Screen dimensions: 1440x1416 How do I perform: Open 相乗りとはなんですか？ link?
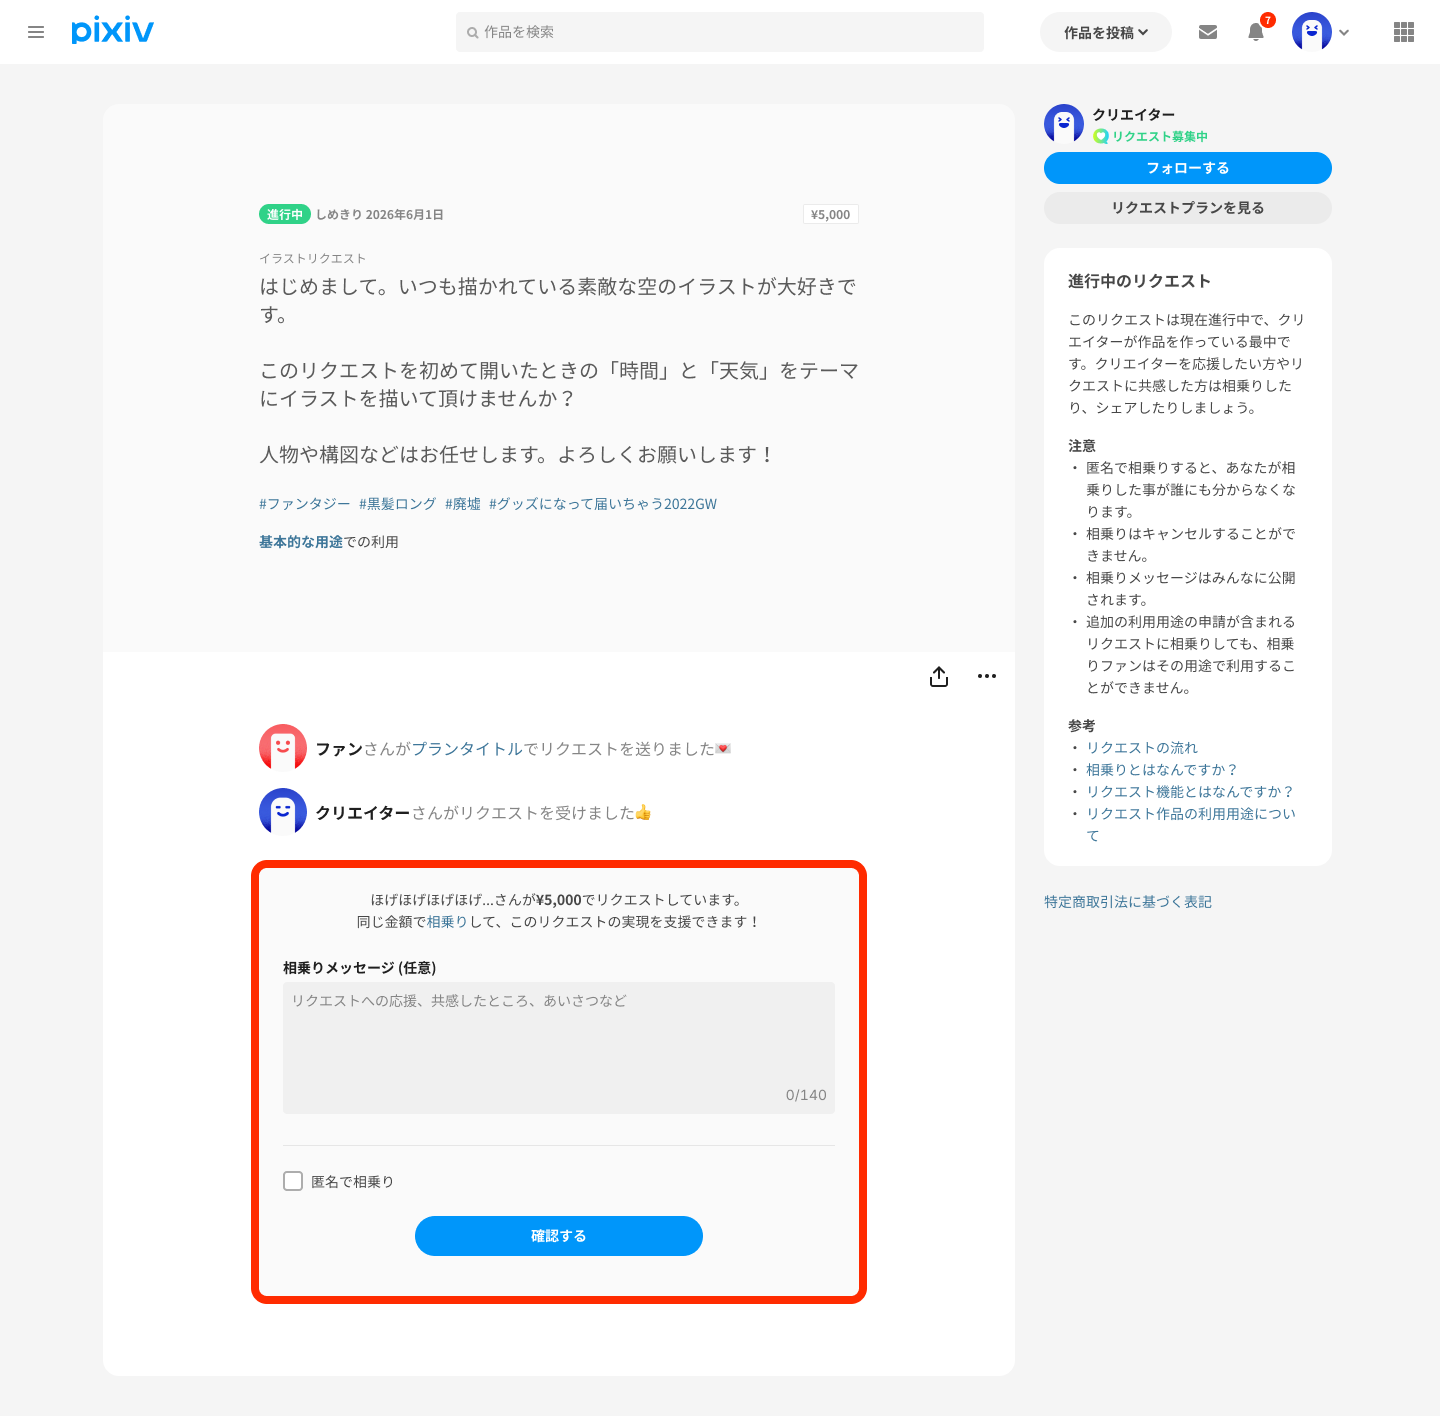click(x=1163, y=770)
